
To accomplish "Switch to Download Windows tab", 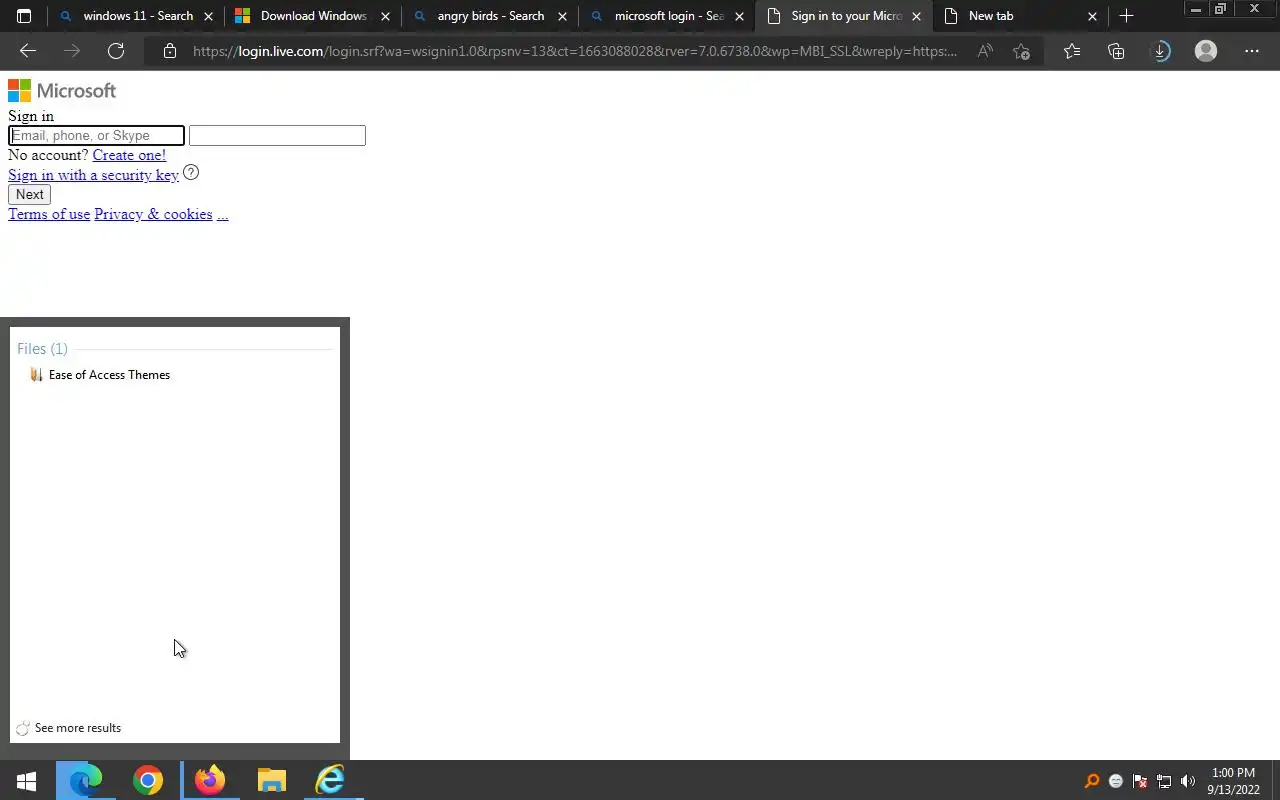I will point(313,16).
